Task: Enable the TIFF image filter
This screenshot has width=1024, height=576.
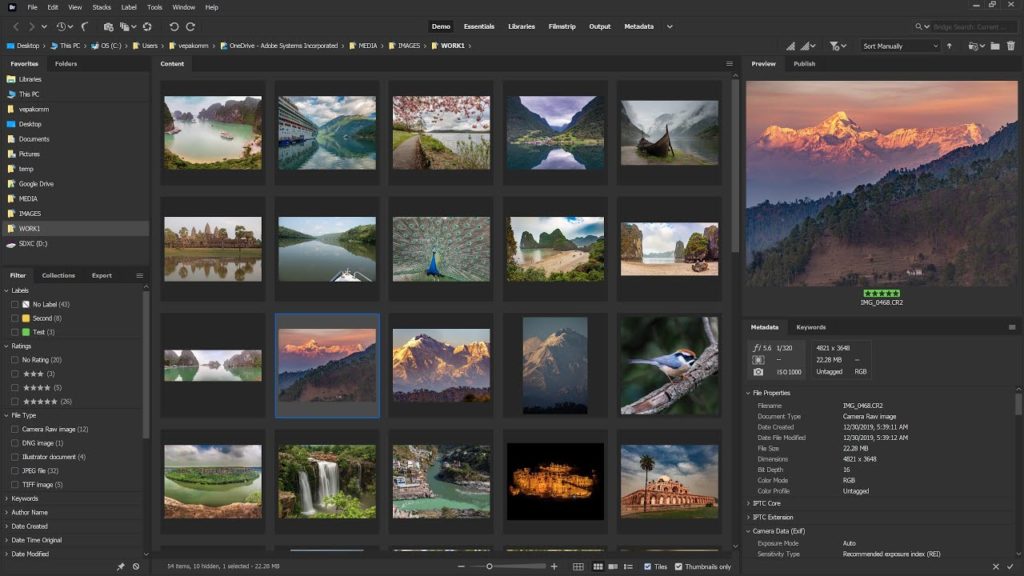Action: coord(14,484)
